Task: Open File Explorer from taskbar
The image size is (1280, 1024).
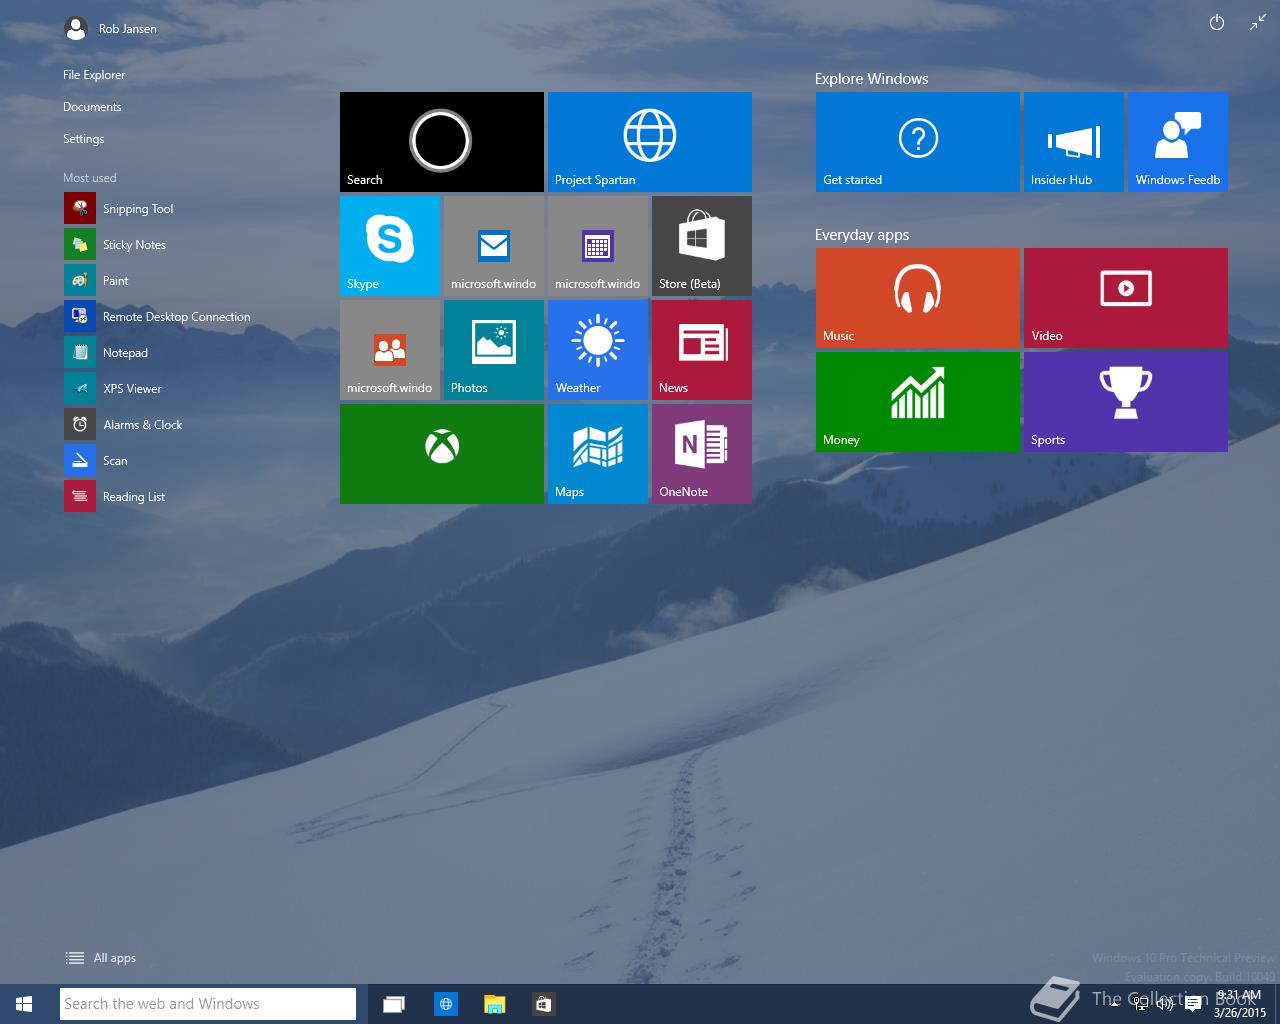Action: (x=494, y=1004)
